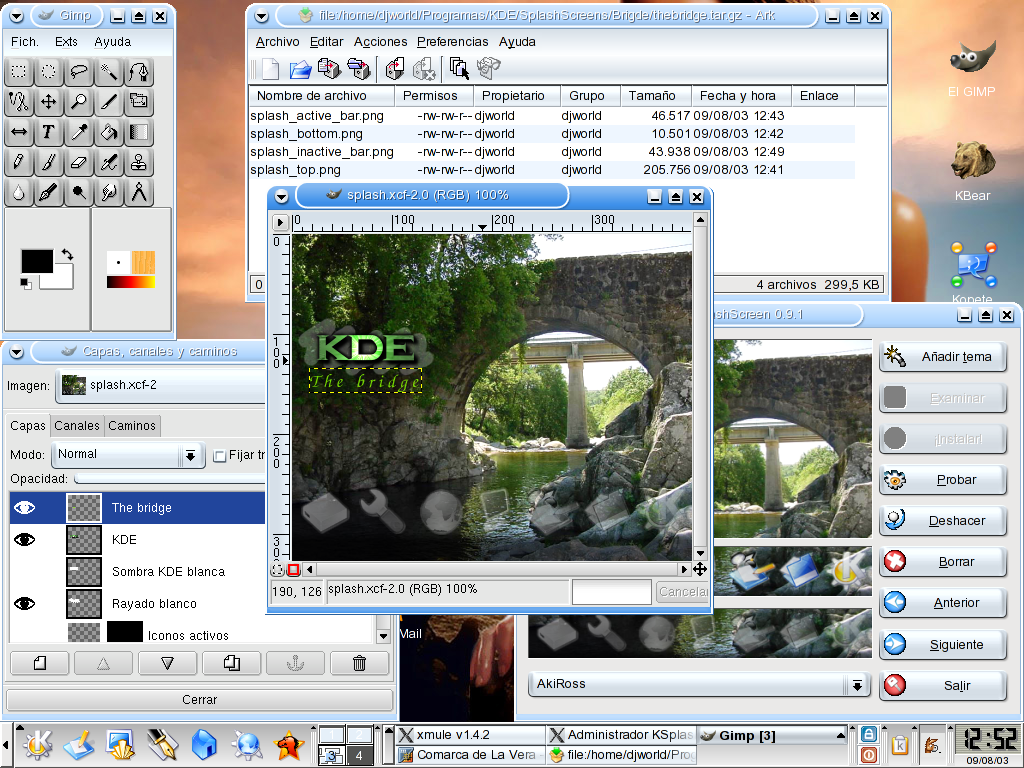
Task: Open the image menu arrow at ruler corner
Action: point(280,222)
